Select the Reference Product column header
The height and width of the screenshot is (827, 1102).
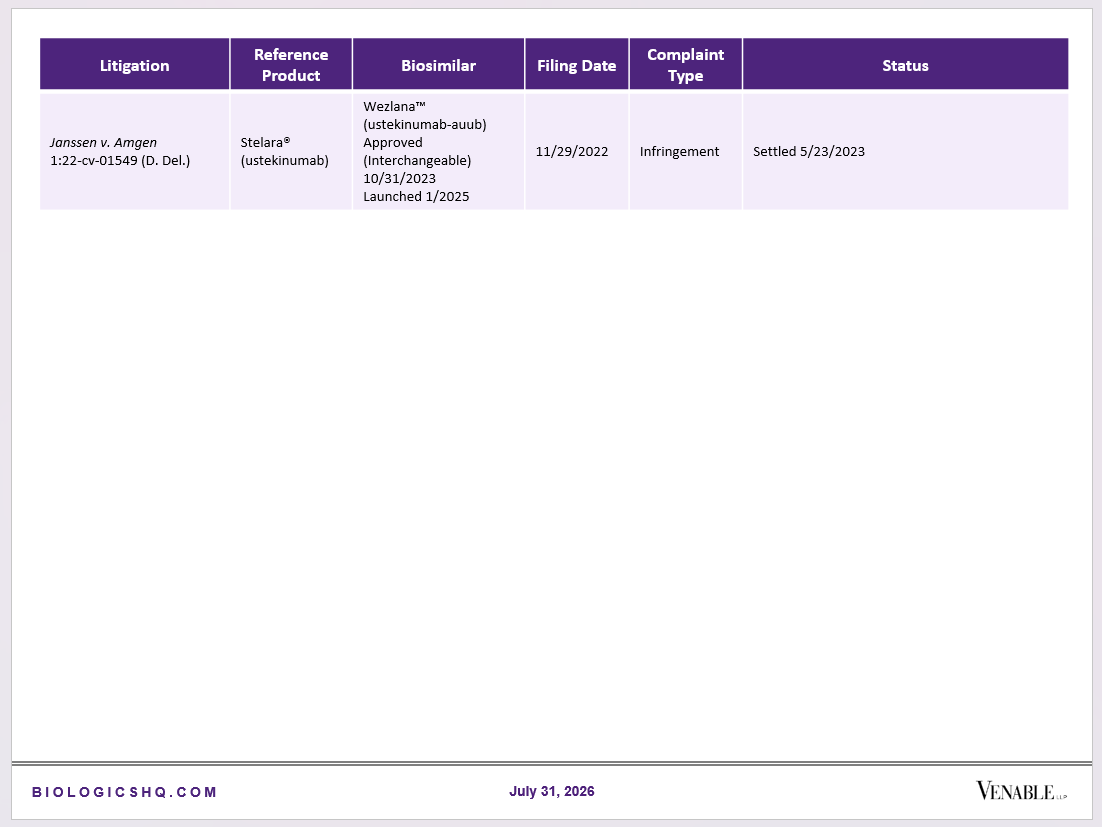tap(291, 65)
